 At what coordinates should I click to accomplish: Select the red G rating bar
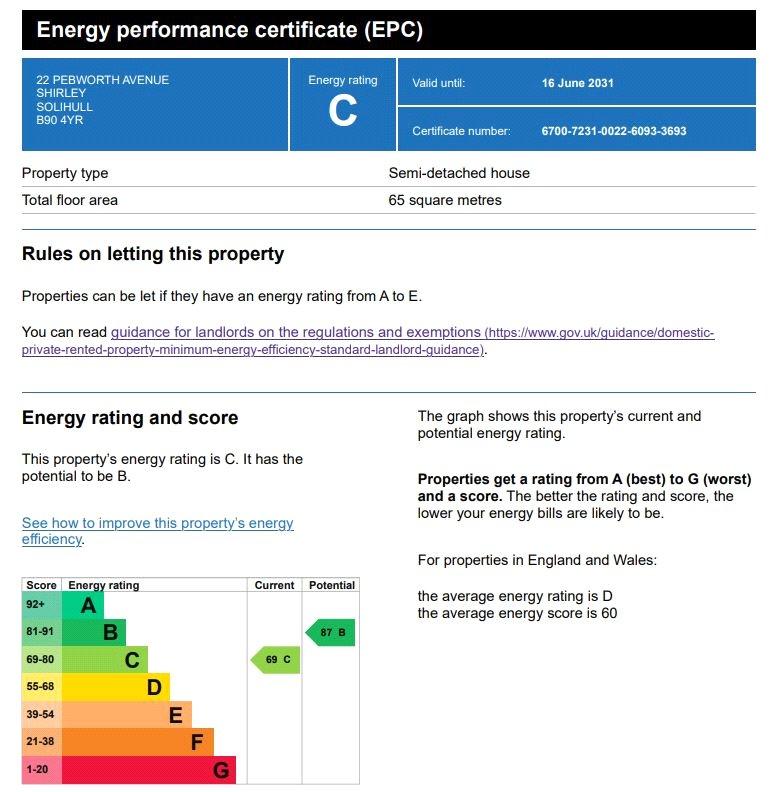[149, 770]
